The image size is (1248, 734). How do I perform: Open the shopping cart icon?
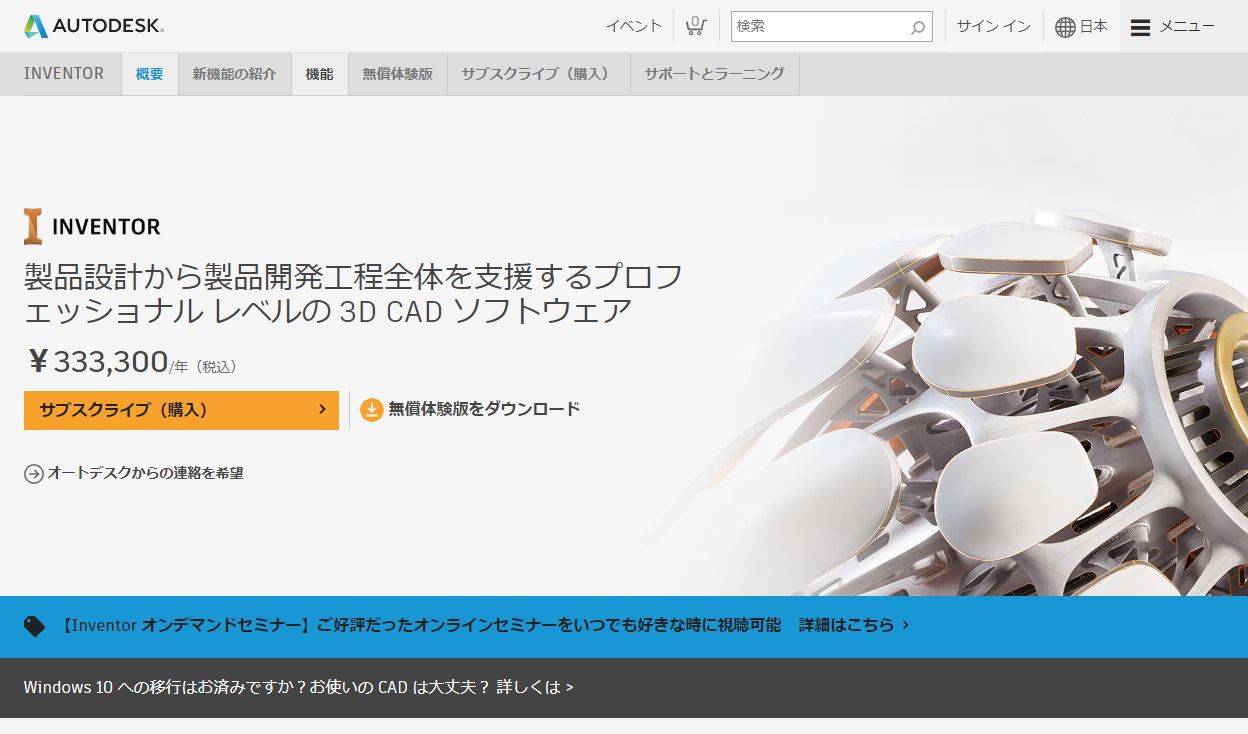click(x=695, y=26)
